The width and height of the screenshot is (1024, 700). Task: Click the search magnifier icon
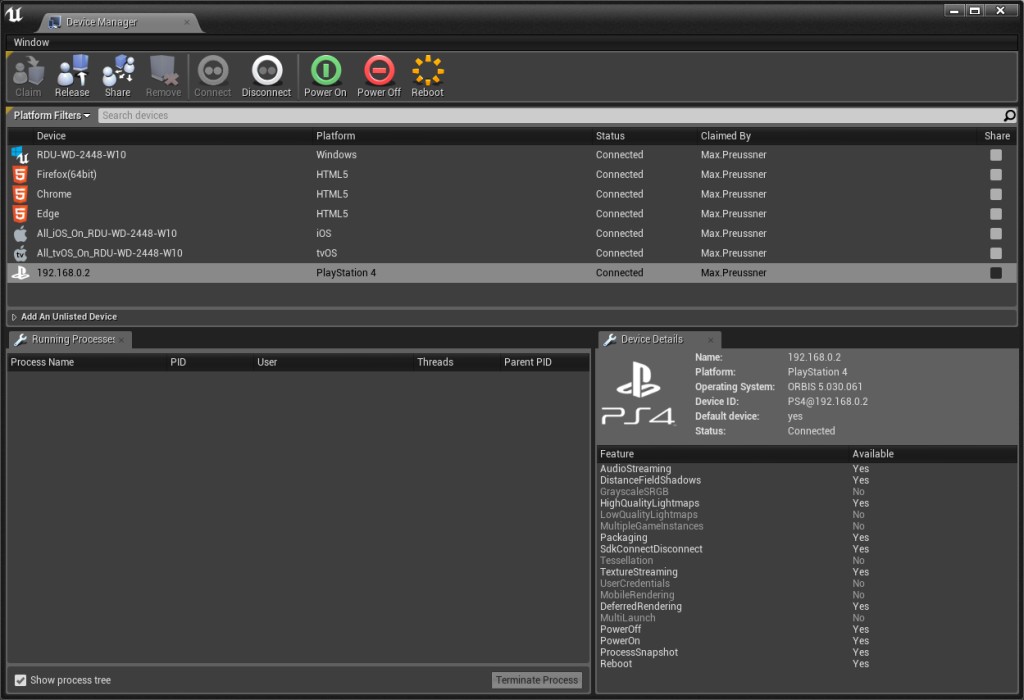[1009, 116]
